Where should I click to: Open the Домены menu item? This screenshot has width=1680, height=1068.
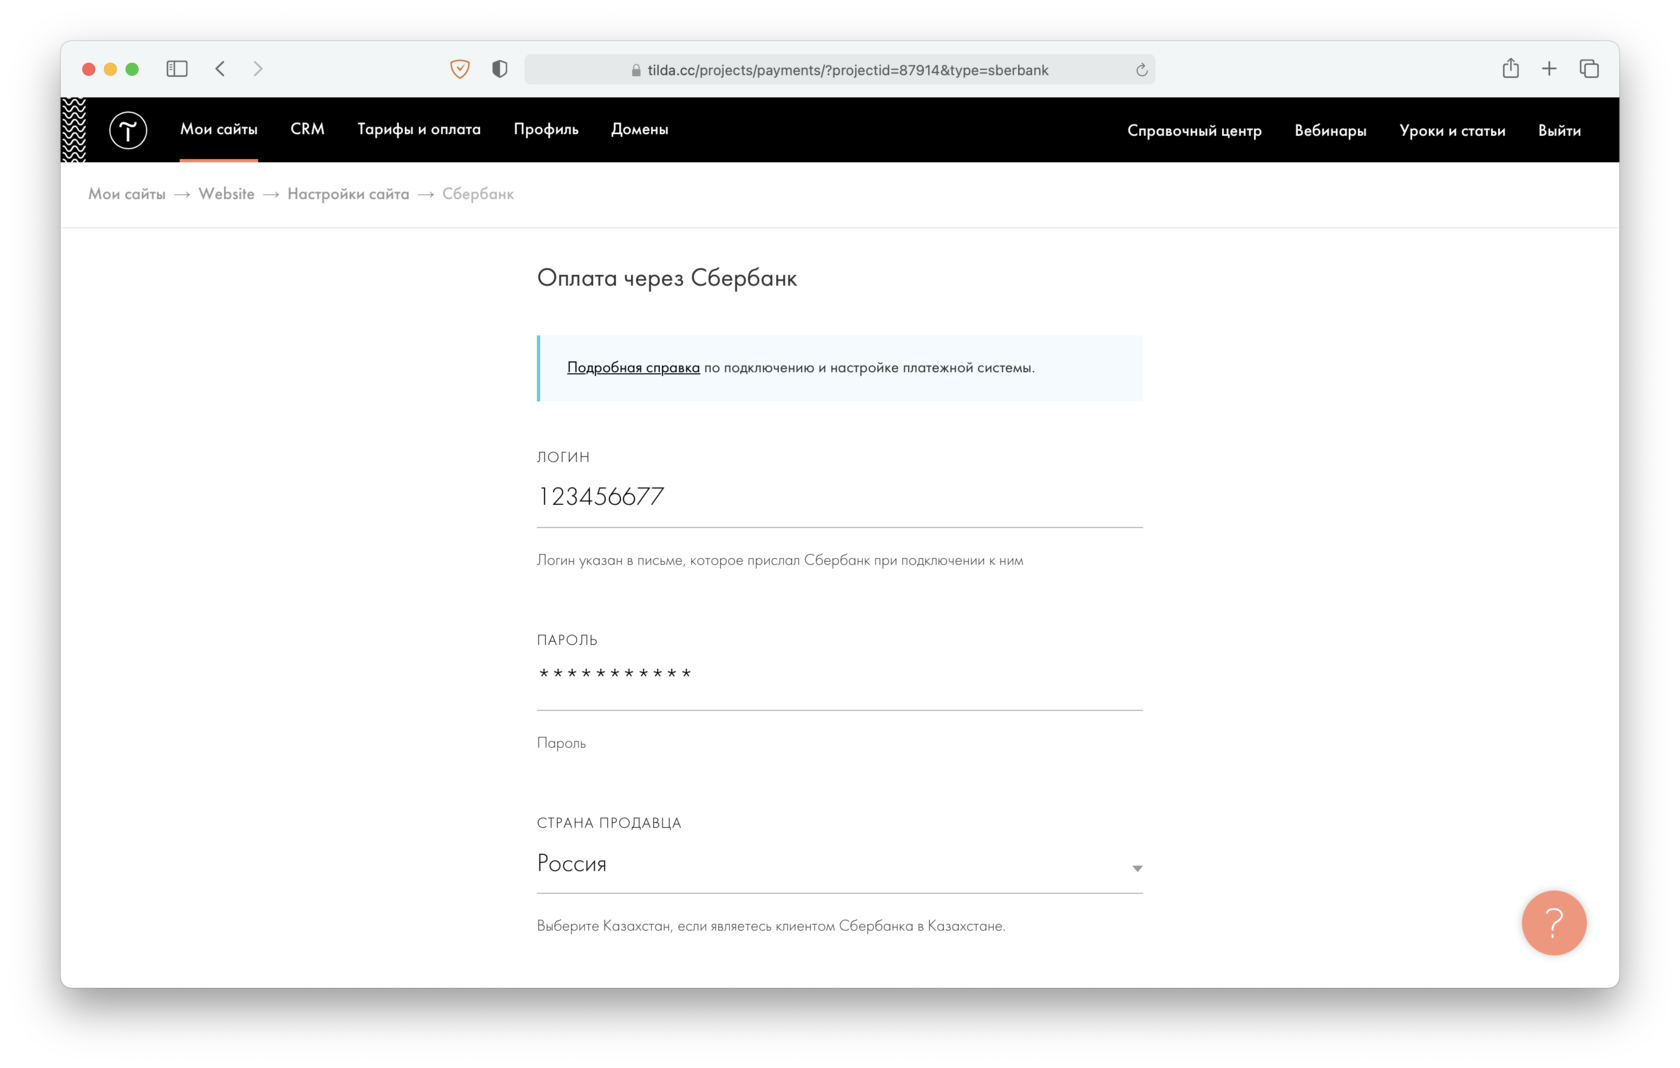coord(640,129)
